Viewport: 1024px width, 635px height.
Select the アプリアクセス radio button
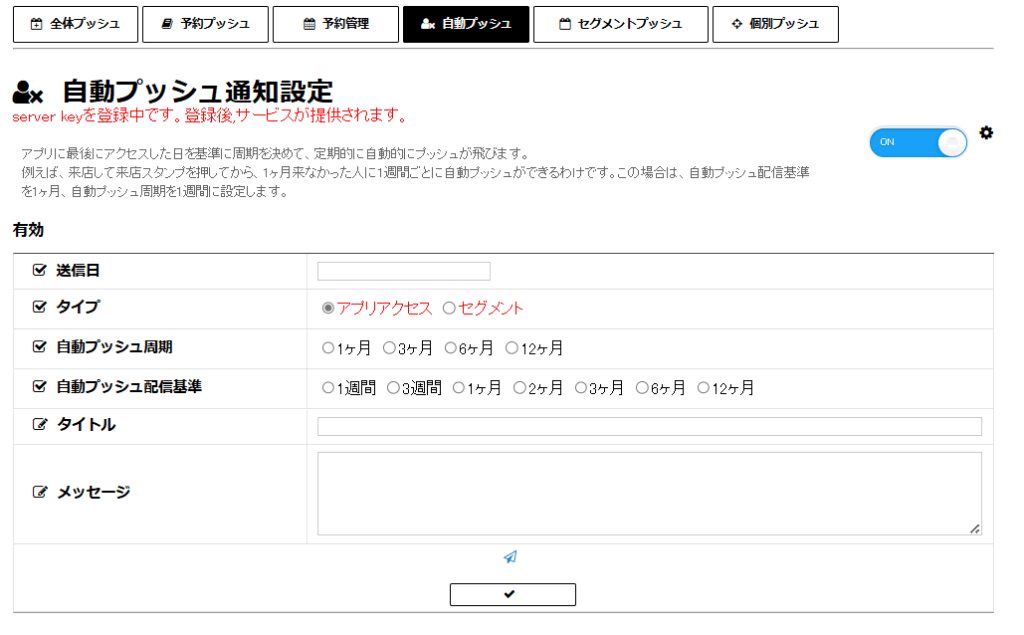(328, 309)
